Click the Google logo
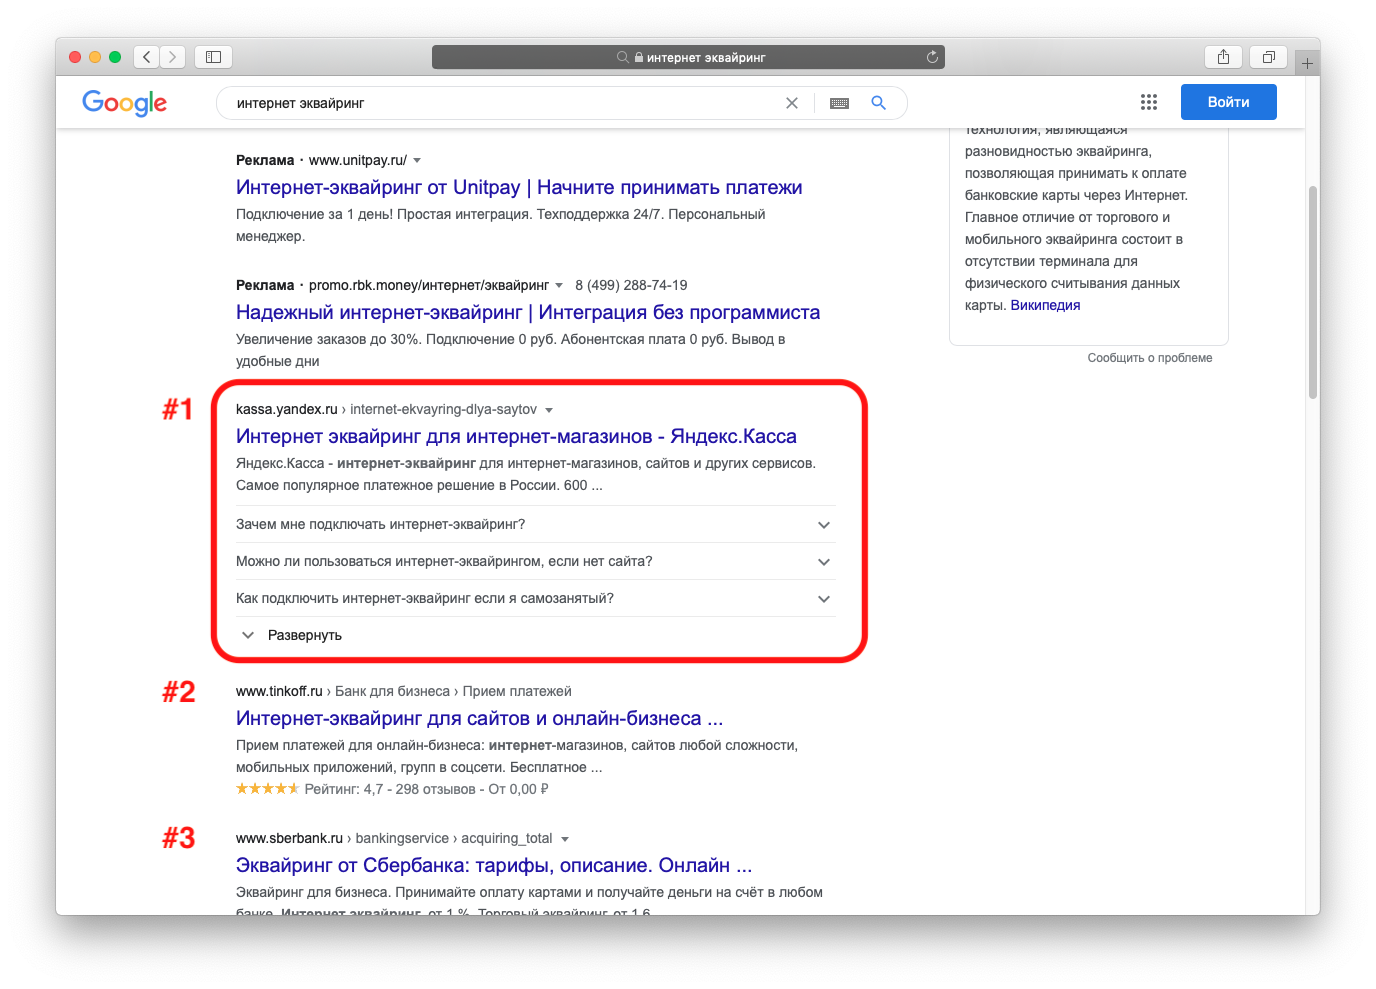 pos(125,102)
